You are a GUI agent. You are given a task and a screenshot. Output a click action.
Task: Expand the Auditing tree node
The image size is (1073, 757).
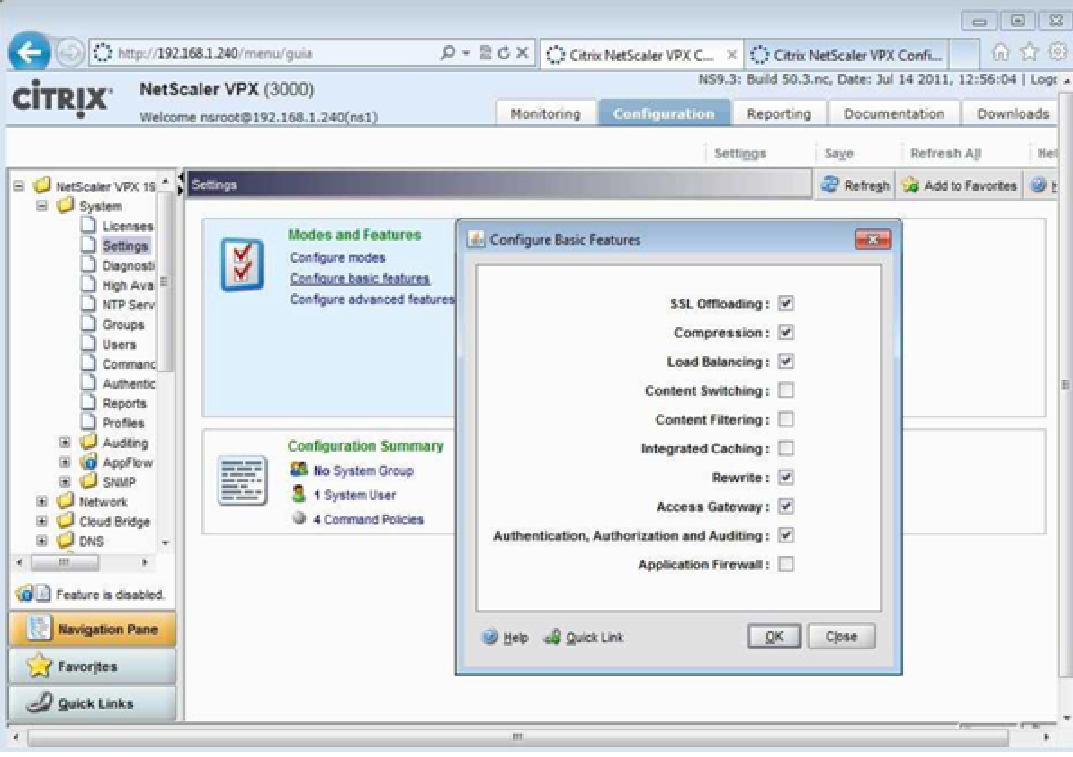tap(65, 442)
